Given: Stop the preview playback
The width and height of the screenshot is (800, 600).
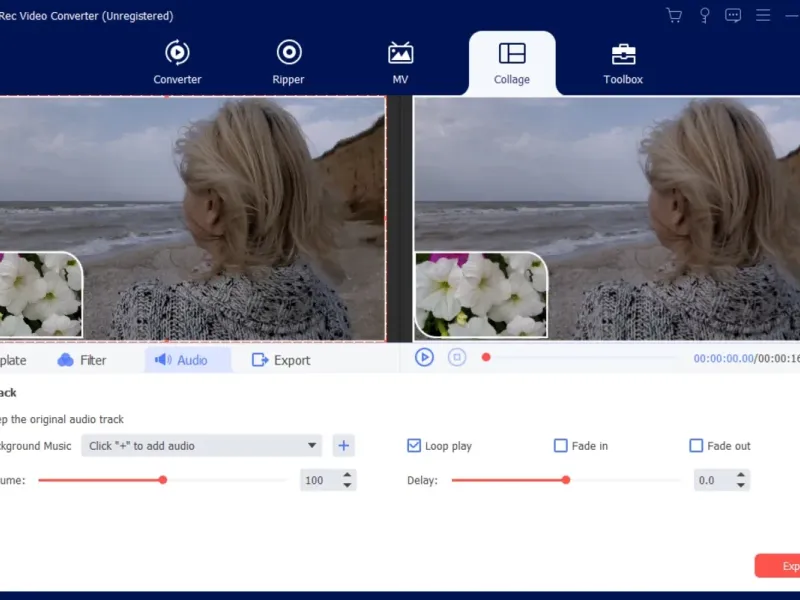Looking at the screenshot, I should pyautogui.click(x=457, y=357).
